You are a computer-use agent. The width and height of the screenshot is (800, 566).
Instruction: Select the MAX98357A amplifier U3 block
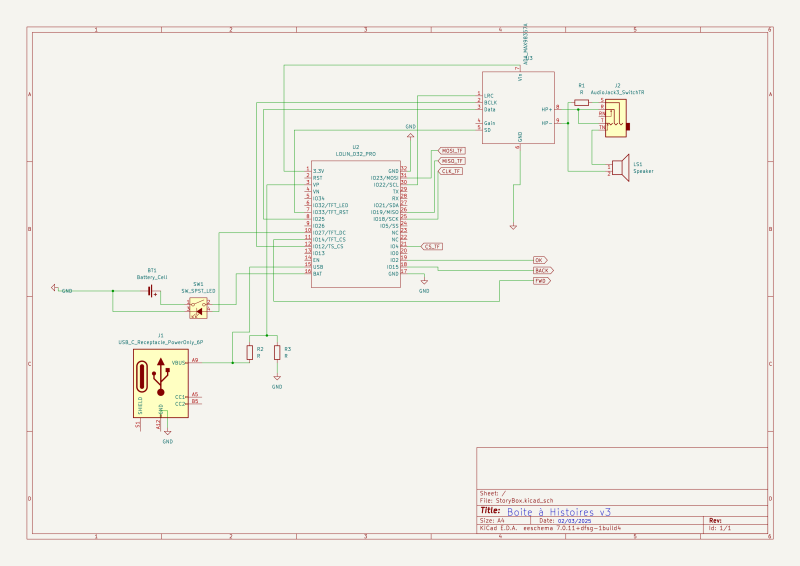point(518,108)
